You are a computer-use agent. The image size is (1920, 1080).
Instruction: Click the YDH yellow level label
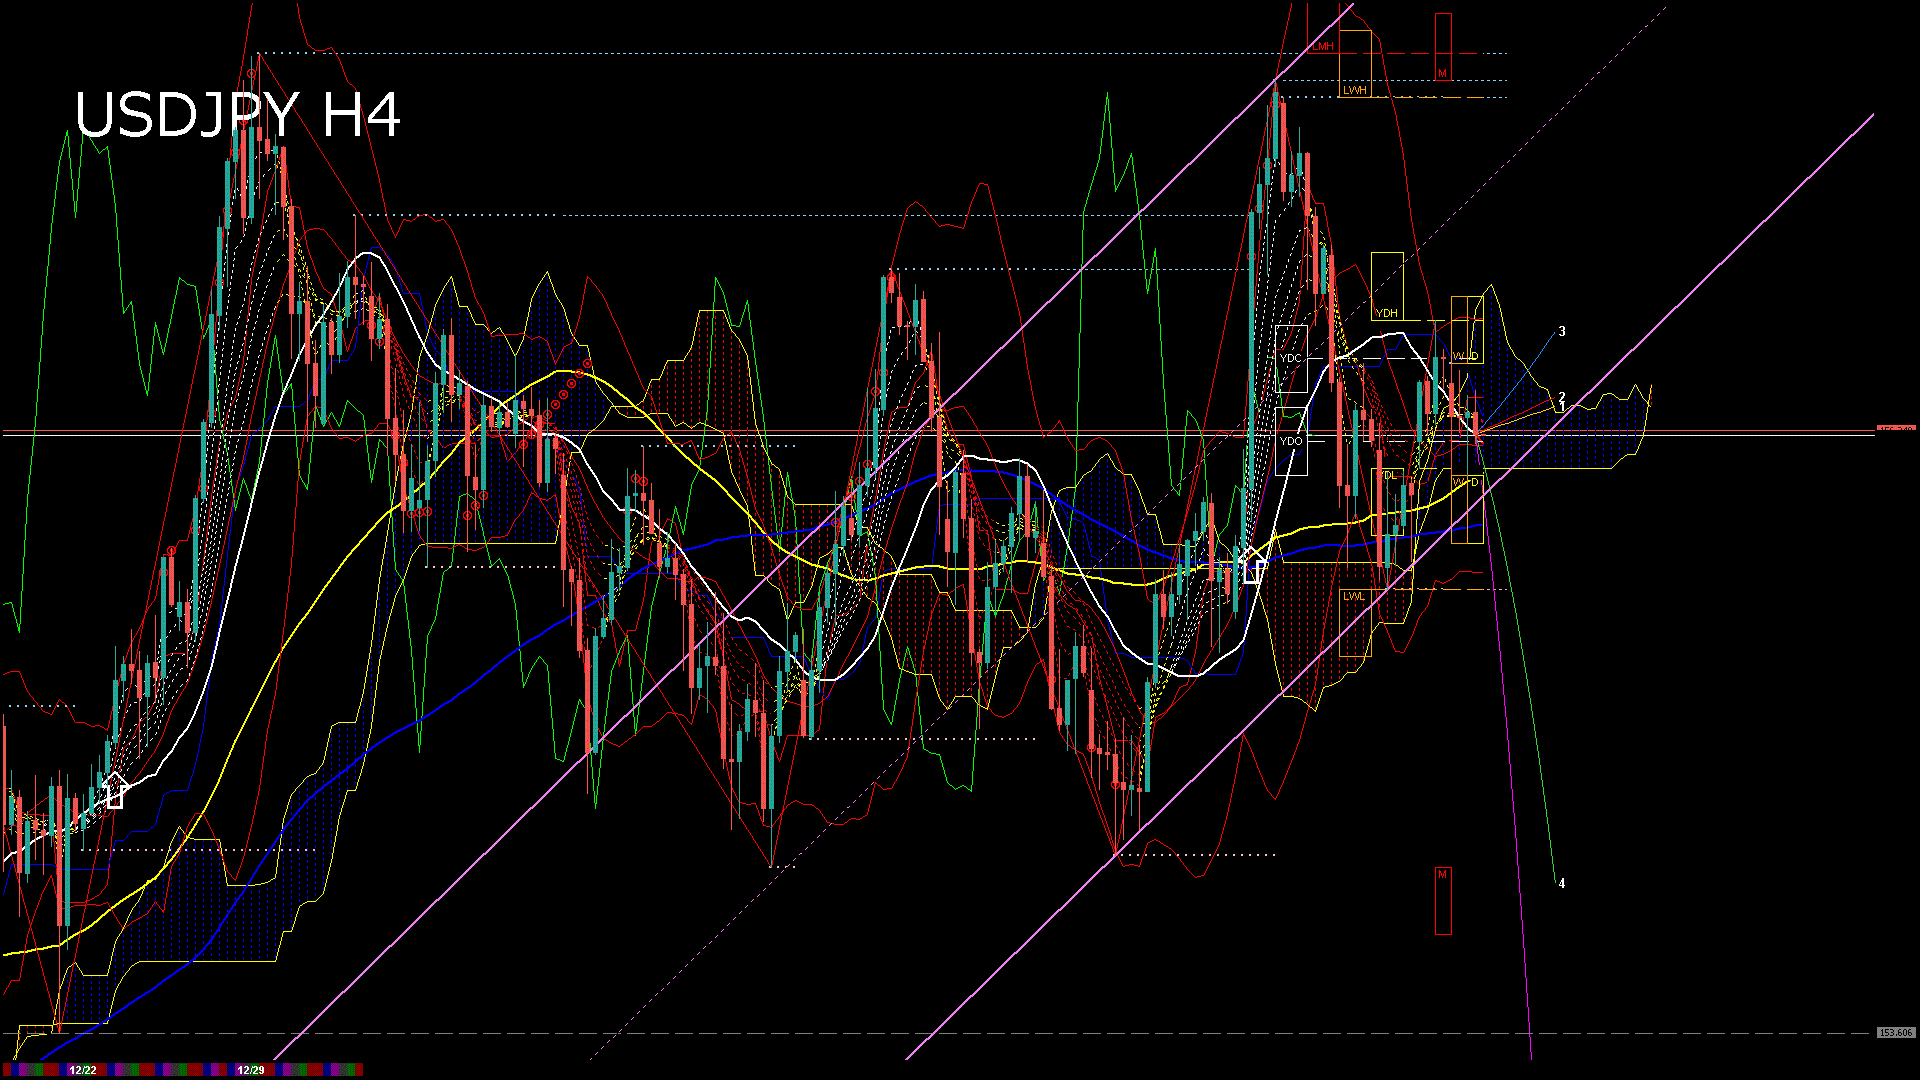tap(1386, 313)
